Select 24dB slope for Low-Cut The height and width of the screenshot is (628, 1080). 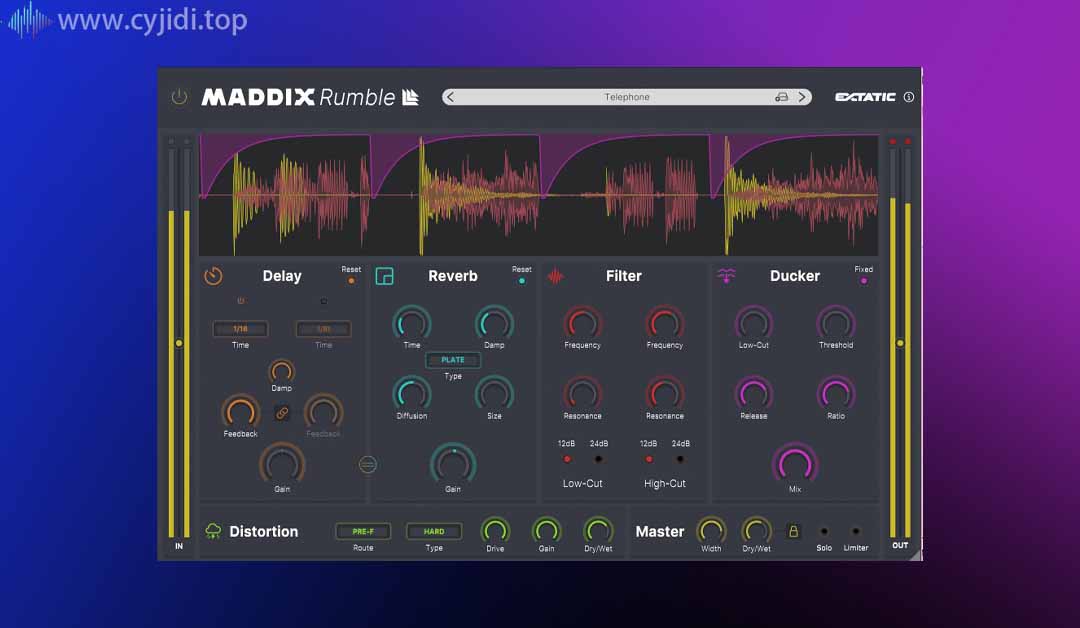tap(599, 459)
